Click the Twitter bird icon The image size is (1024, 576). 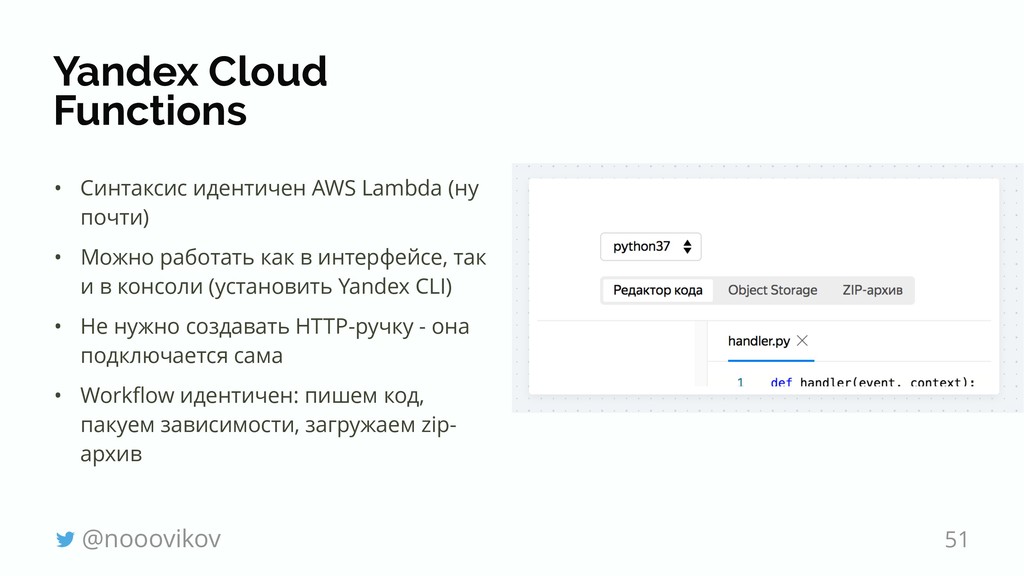click(x=65, y=540)
